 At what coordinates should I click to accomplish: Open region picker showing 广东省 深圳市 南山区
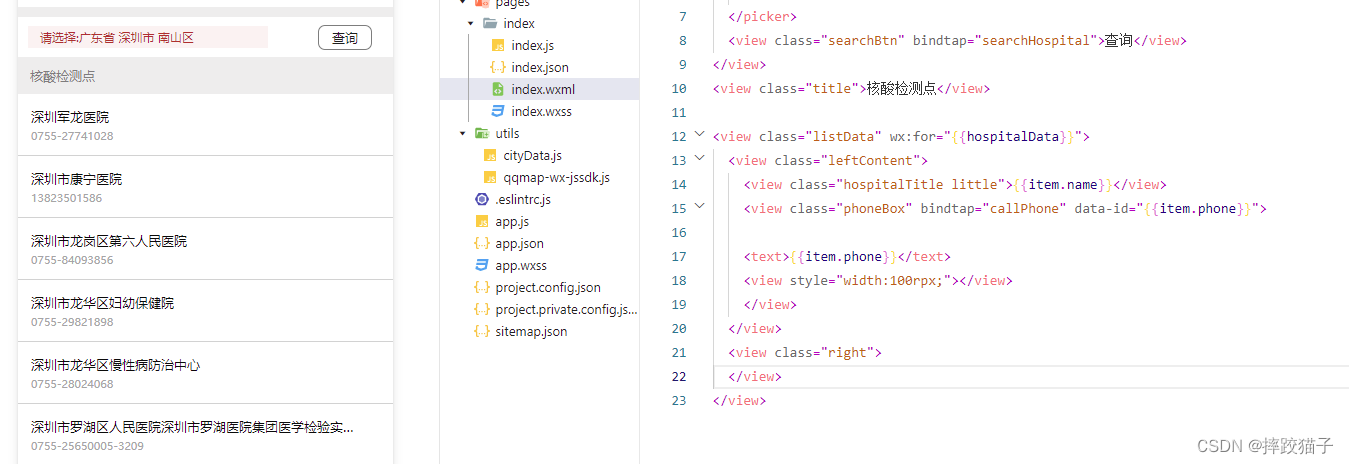click(147, 38)
